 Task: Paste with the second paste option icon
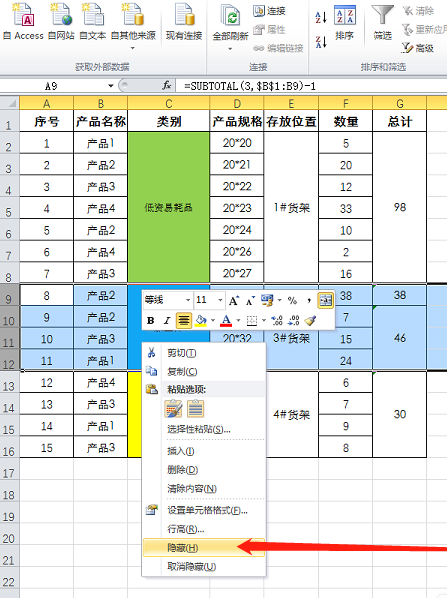[x=196, y=409]
